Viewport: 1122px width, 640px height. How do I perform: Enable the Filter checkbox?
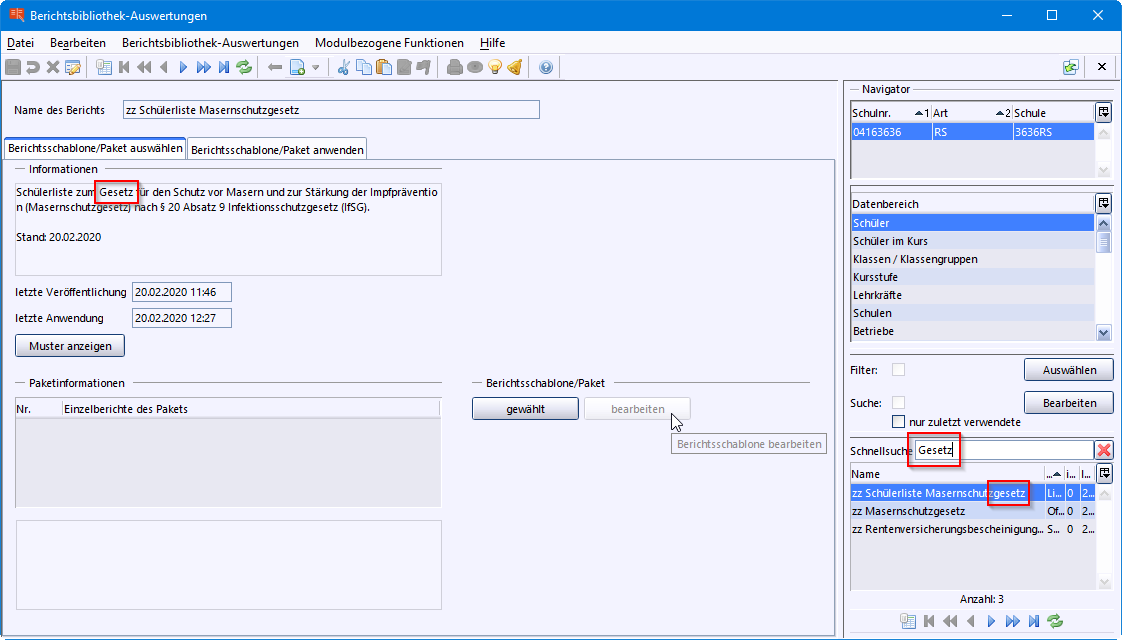[898, 370]
